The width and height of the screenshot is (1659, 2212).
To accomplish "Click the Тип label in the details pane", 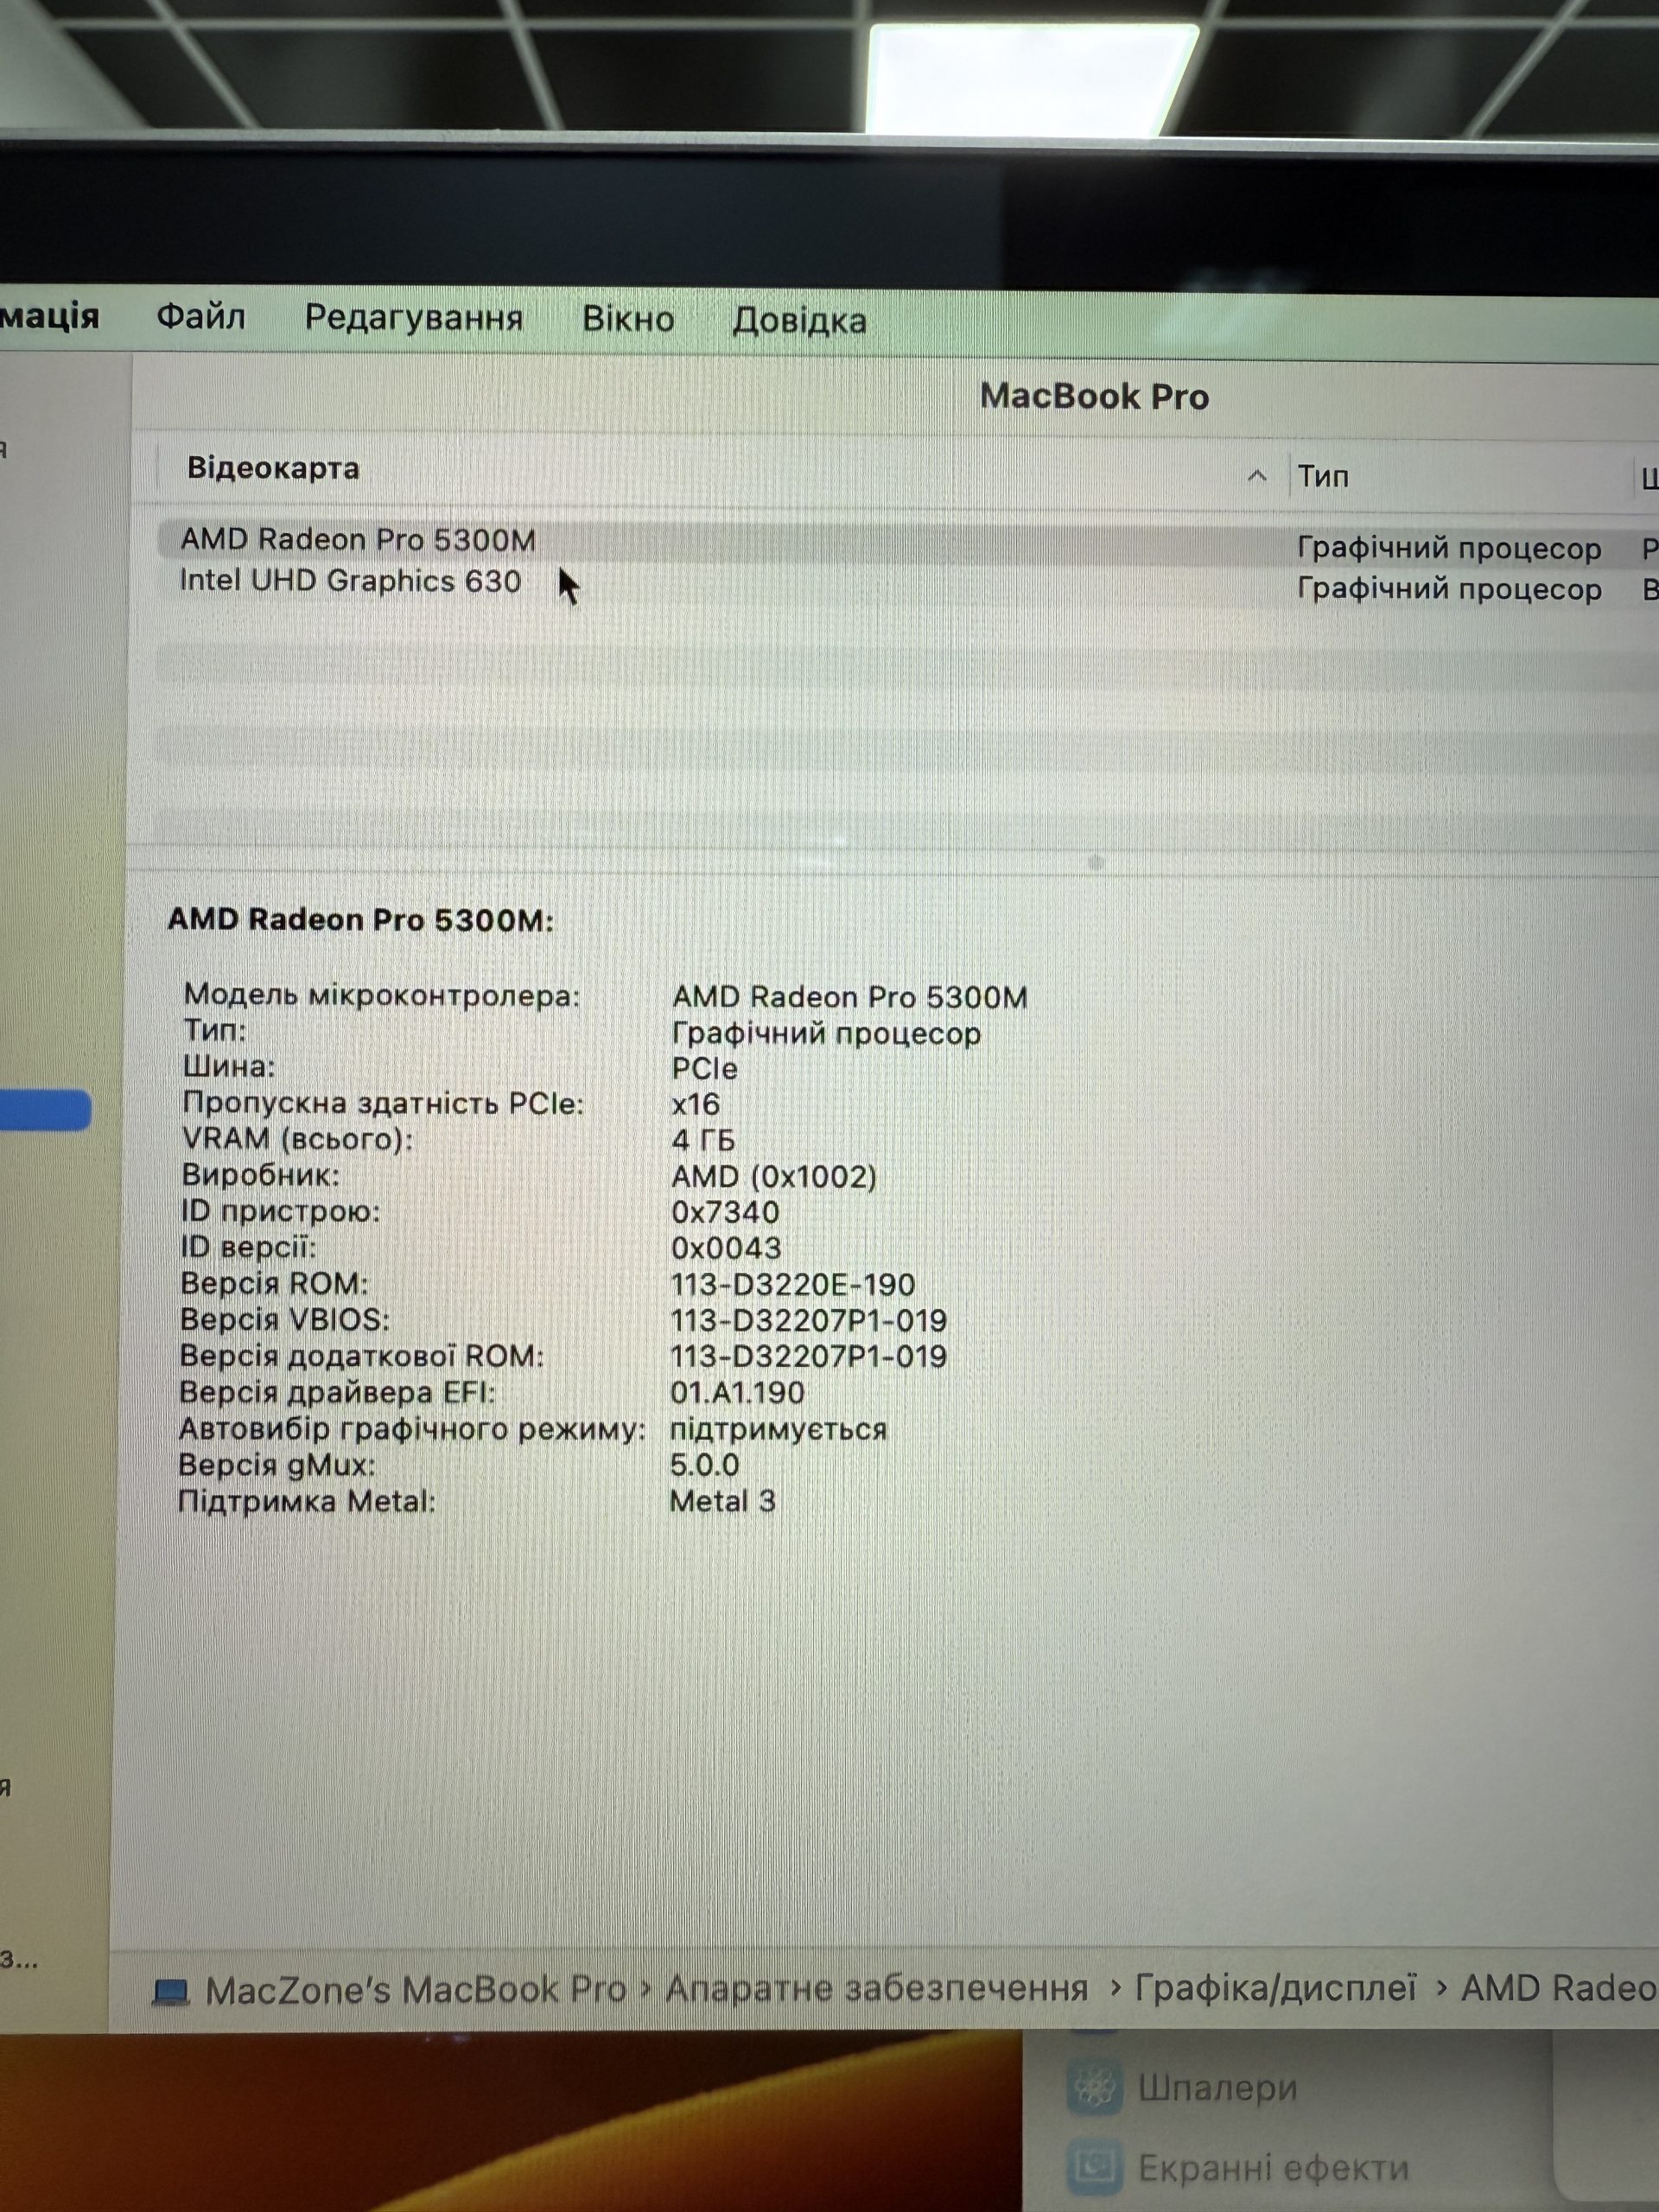I will [x=214, y=1030].
